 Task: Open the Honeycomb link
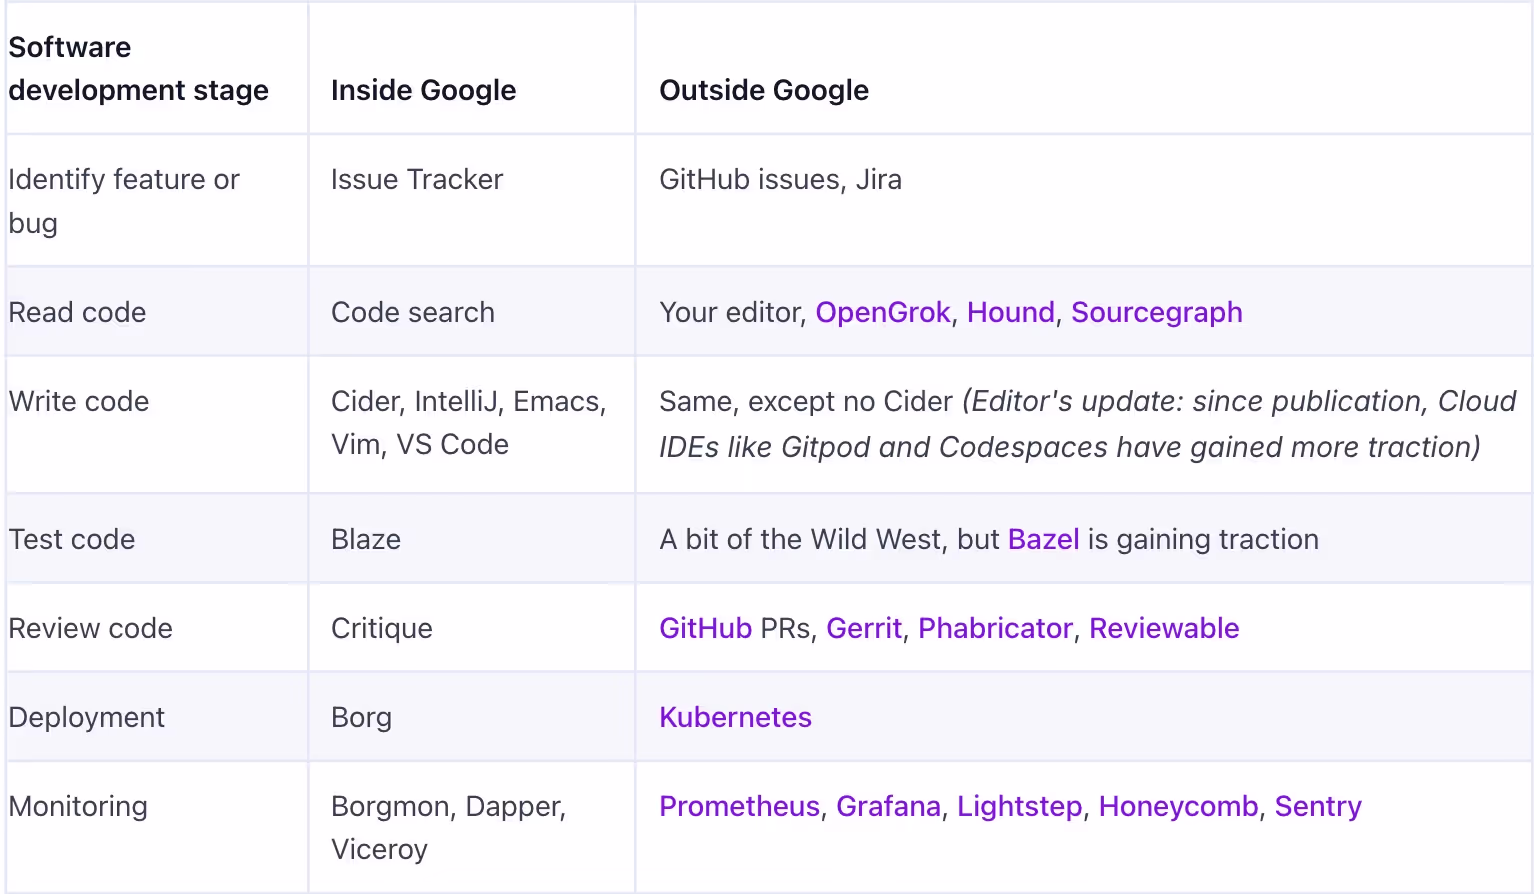tap(1178, 806)
